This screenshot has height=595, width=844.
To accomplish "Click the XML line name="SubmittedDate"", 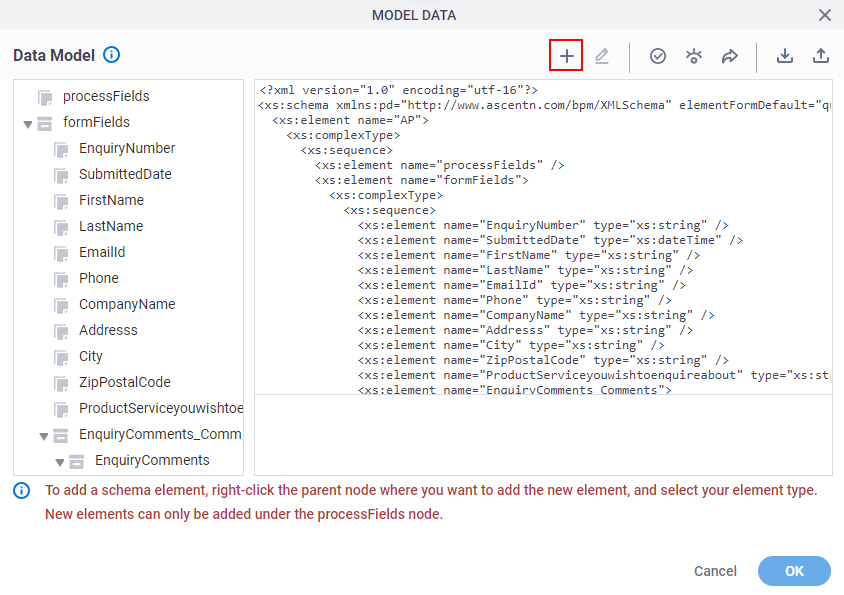I will click(550, 240).
